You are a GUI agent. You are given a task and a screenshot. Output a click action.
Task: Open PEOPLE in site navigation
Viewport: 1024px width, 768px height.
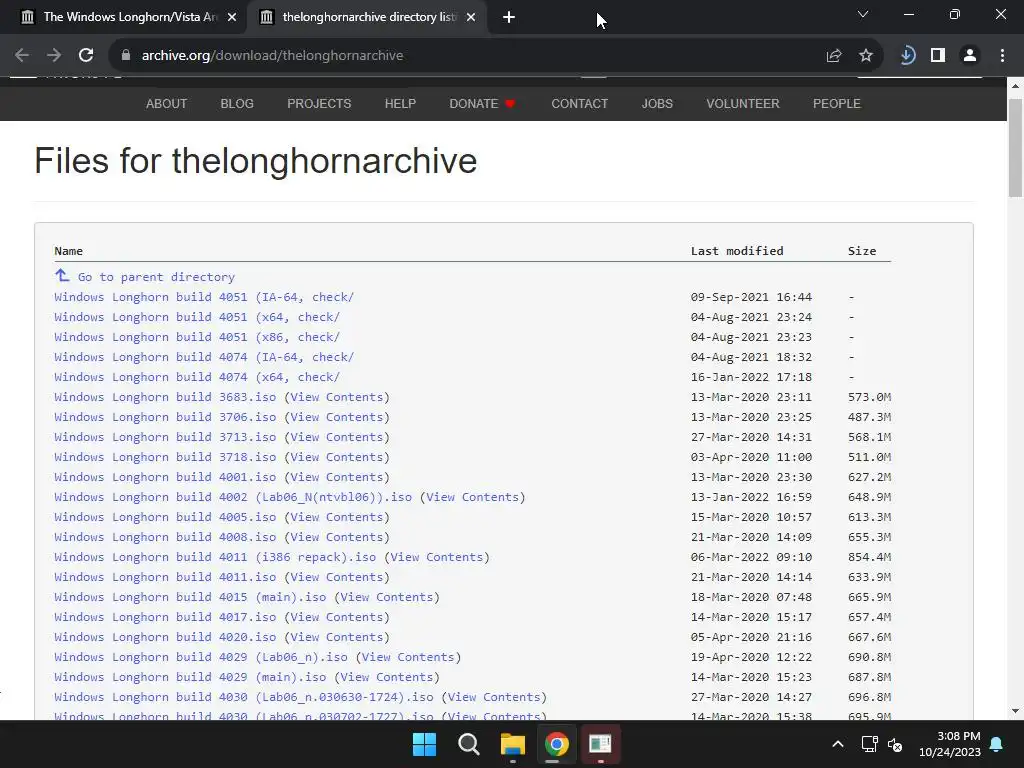837,104
